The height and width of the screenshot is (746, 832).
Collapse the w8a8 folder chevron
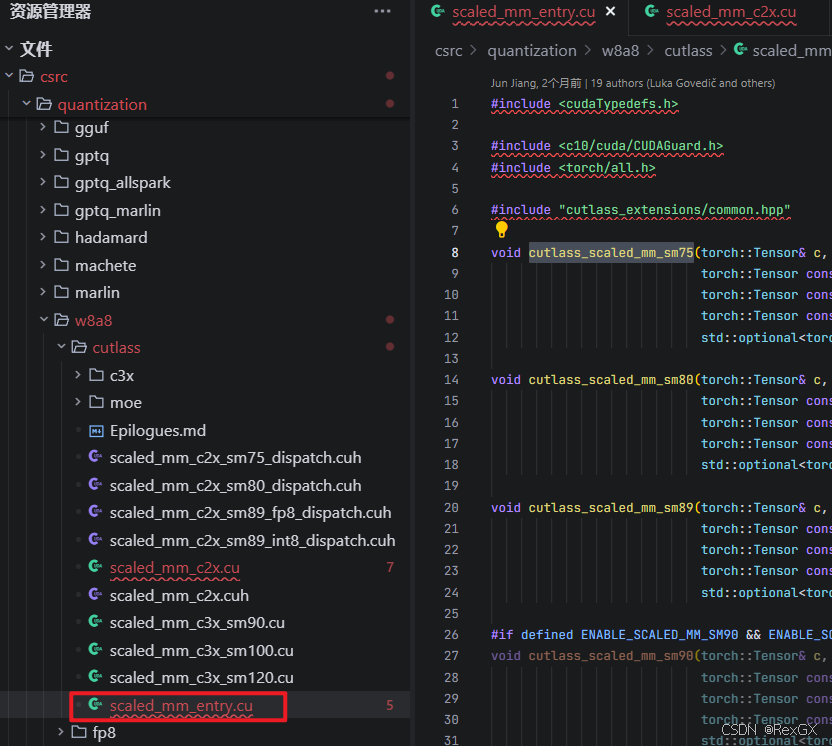pos(44,319)
